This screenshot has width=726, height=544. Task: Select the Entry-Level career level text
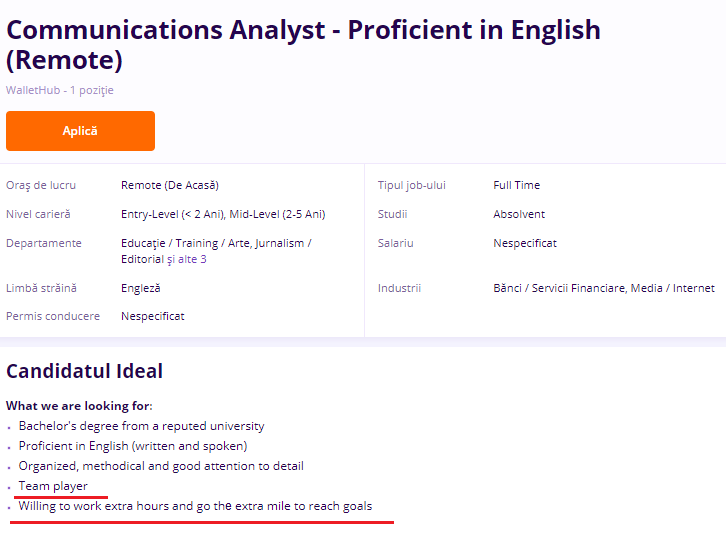[172, 214]
